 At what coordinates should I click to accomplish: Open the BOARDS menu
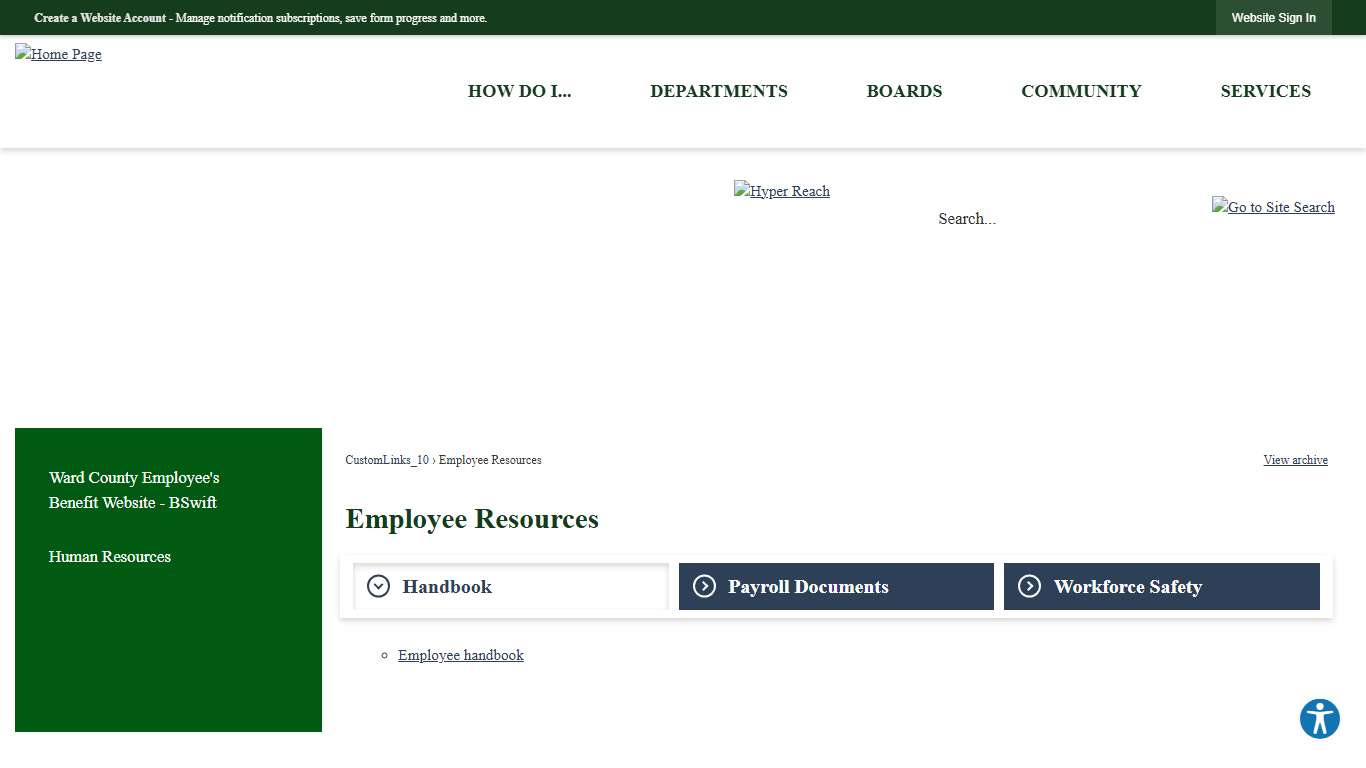point(904,91)
